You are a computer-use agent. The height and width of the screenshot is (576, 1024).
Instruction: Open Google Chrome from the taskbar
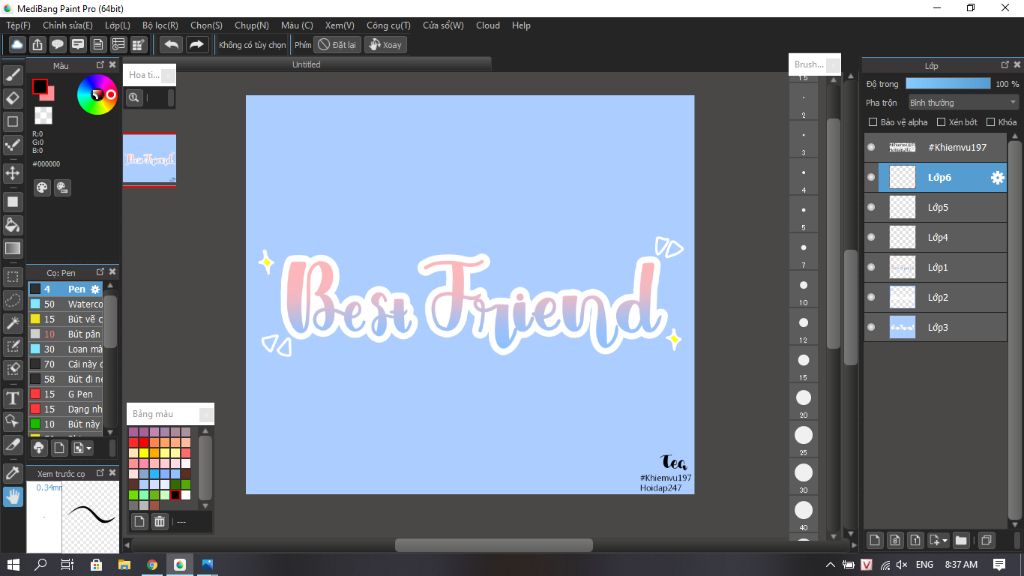click(152, 564)
